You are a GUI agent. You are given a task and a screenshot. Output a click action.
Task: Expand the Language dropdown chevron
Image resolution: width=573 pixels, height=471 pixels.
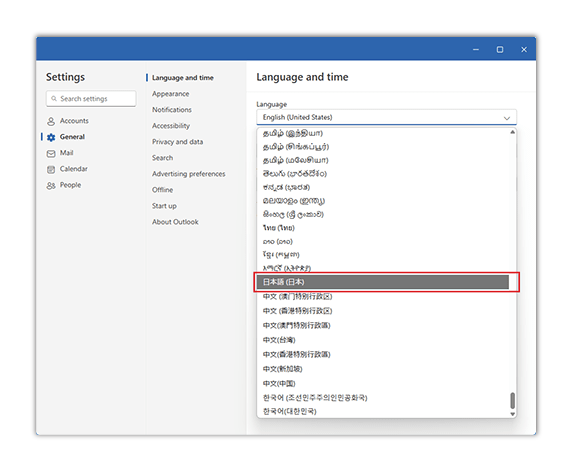click(x=507, y=118)
